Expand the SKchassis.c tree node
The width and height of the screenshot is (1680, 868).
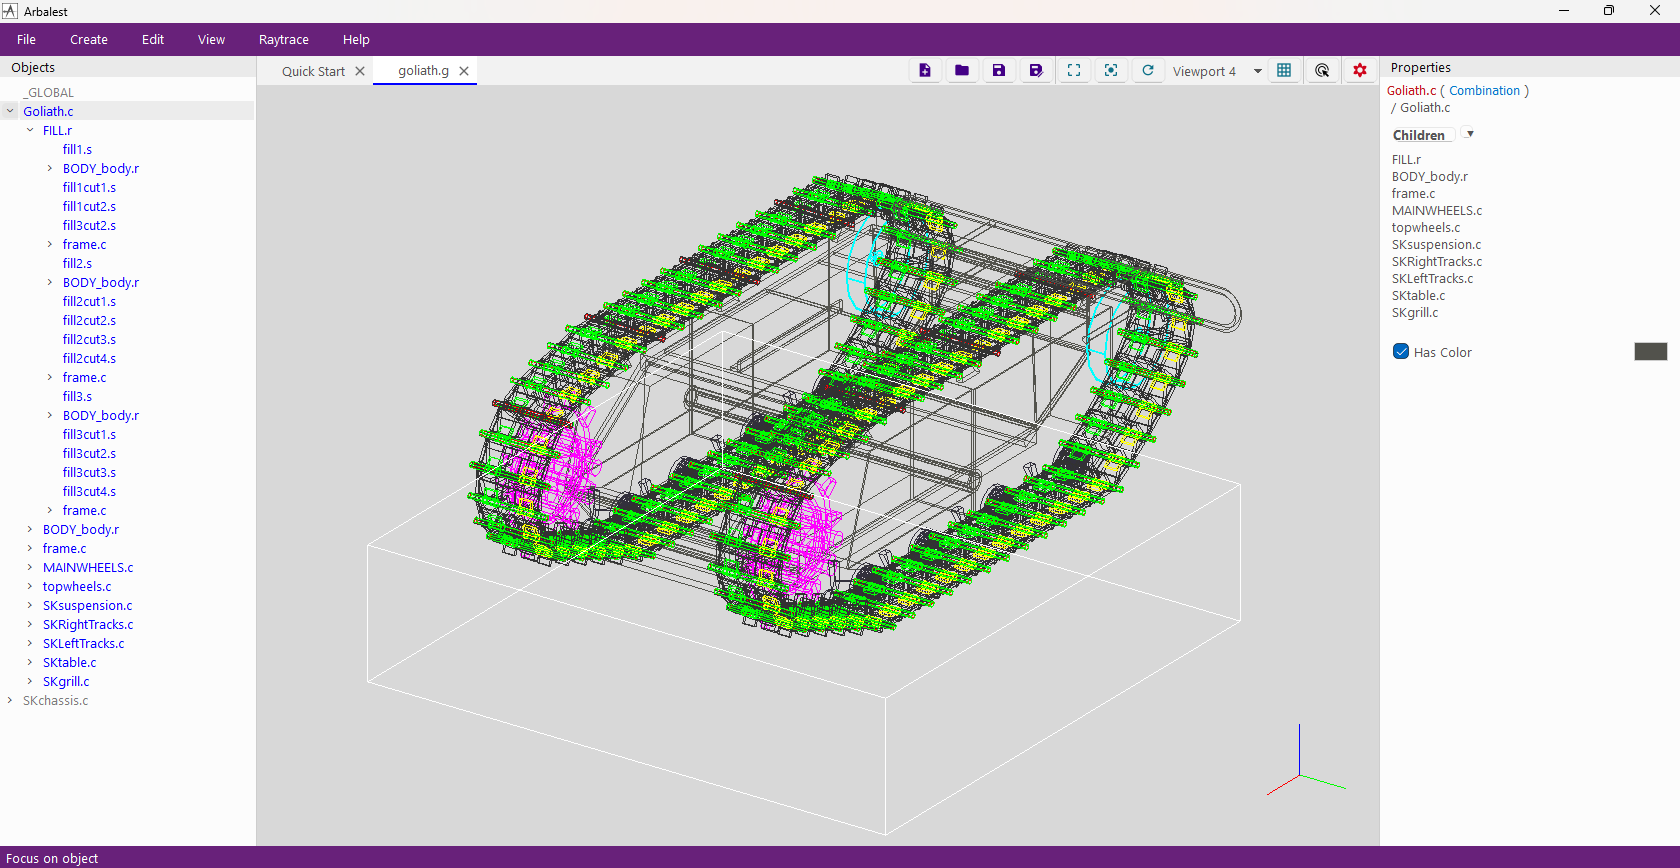coord(10,700)
